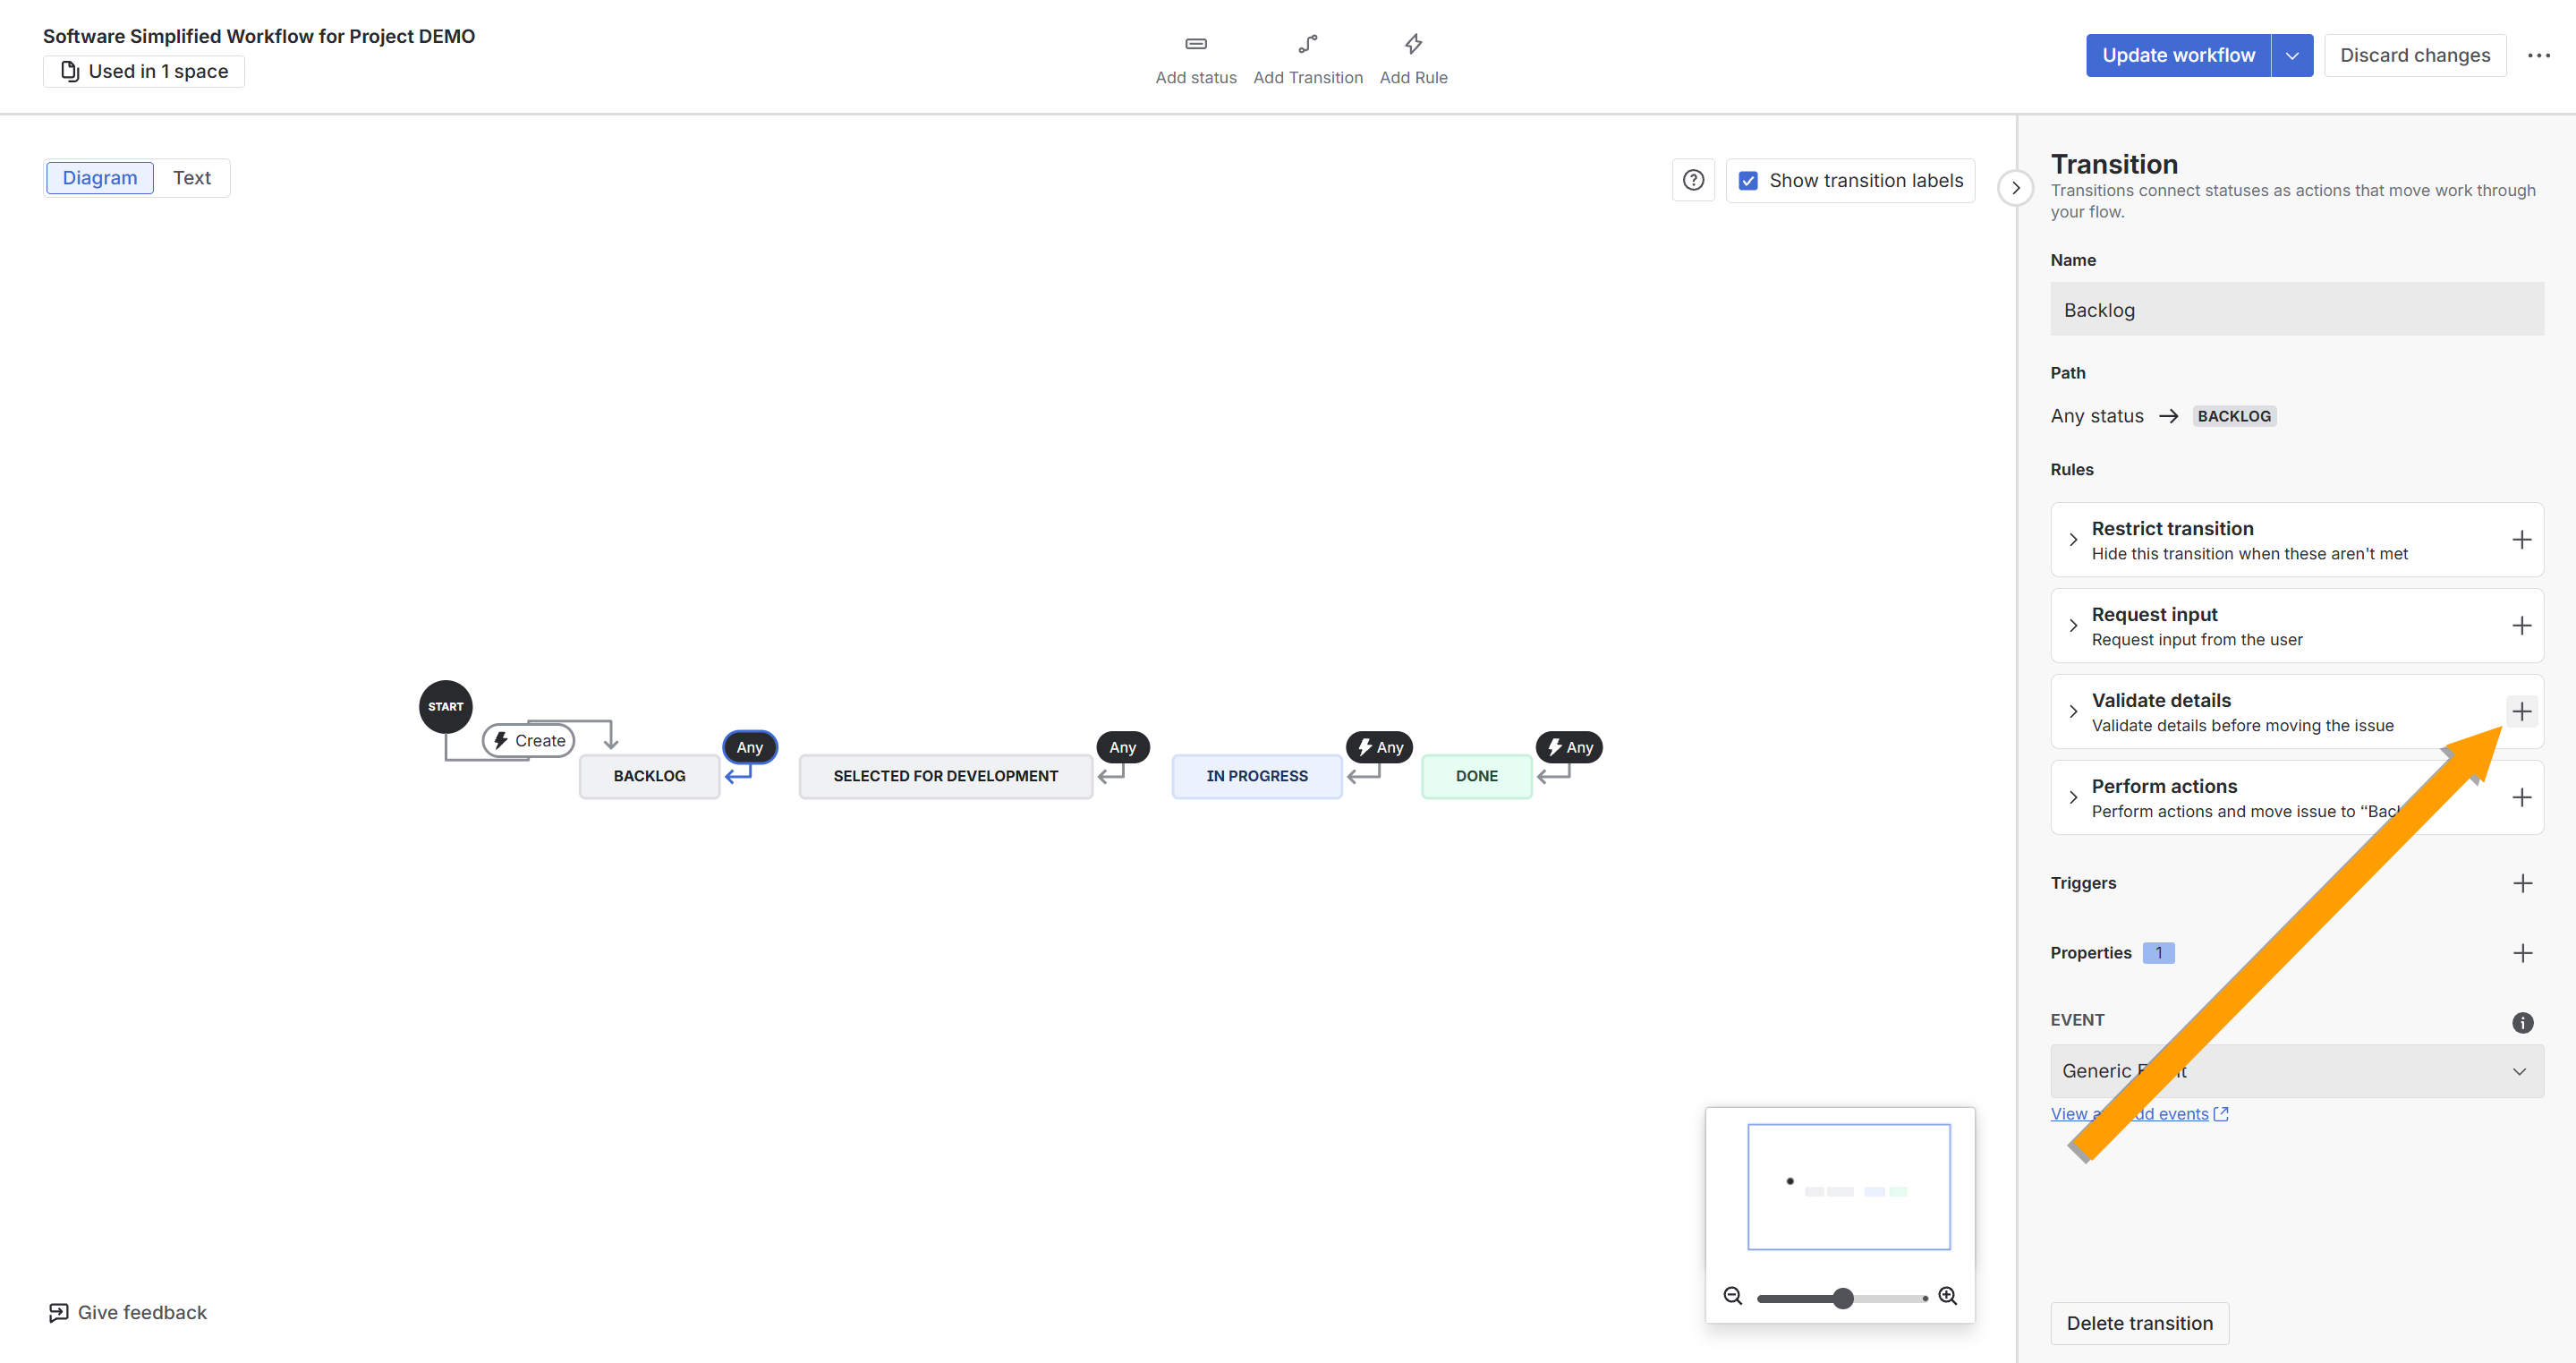Select the DONE status node
2576x1363 pixels.
click(1476, 776)
